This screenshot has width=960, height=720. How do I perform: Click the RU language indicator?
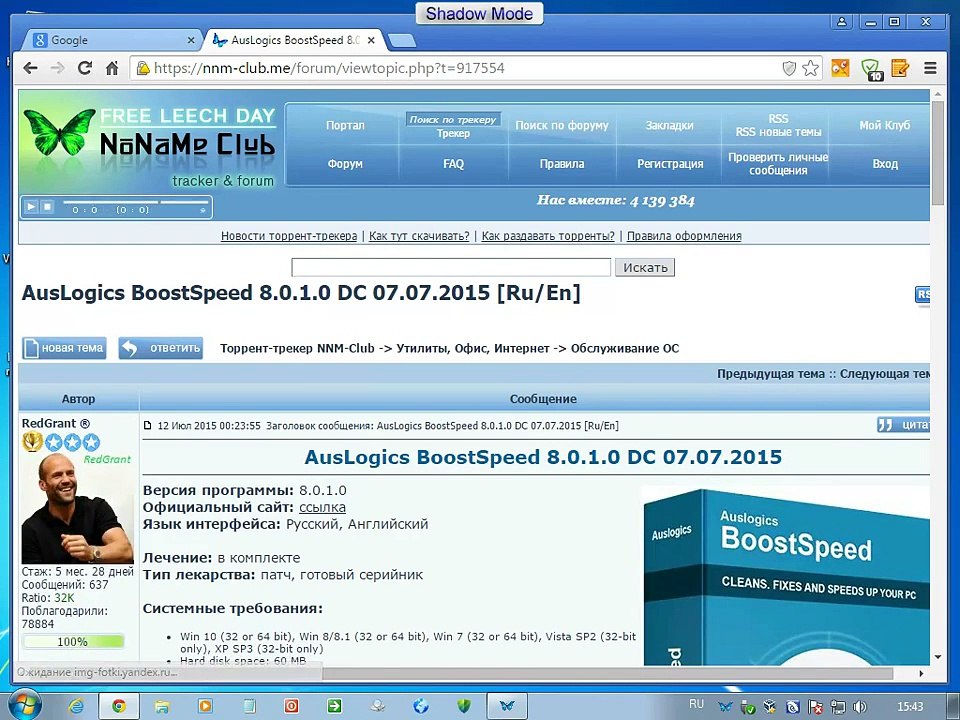[x=696, y=704]
